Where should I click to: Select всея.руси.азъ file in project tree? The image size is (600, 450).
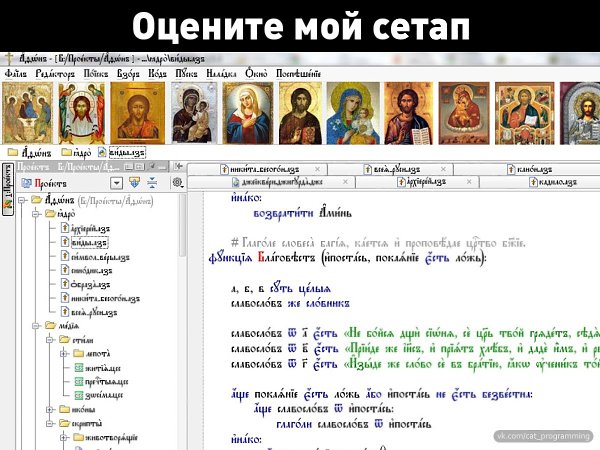[90, 312]
